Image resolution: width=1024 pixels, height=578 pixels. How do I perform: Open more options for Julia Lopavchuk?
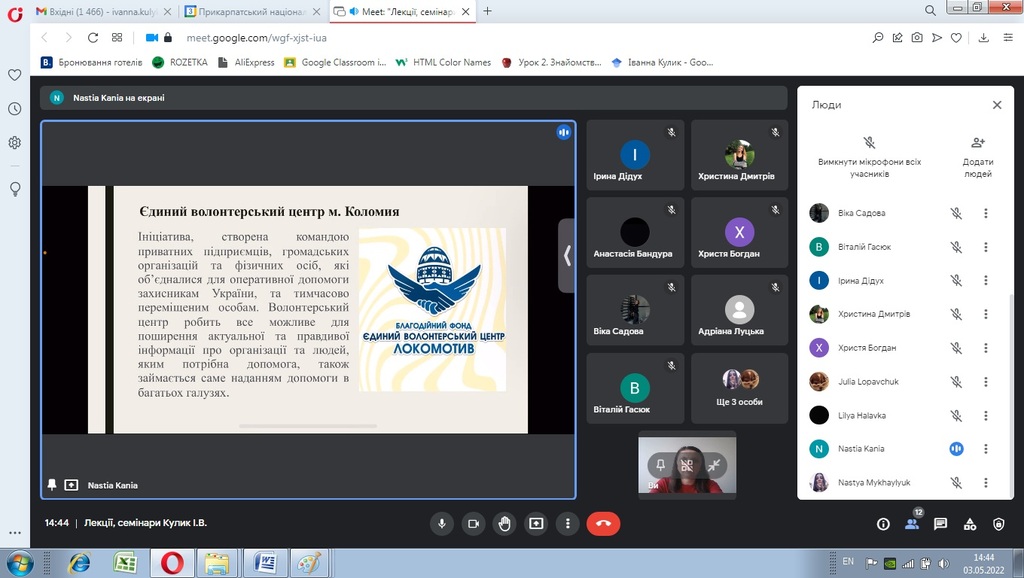pyautogui.click(x=985, y=381)
